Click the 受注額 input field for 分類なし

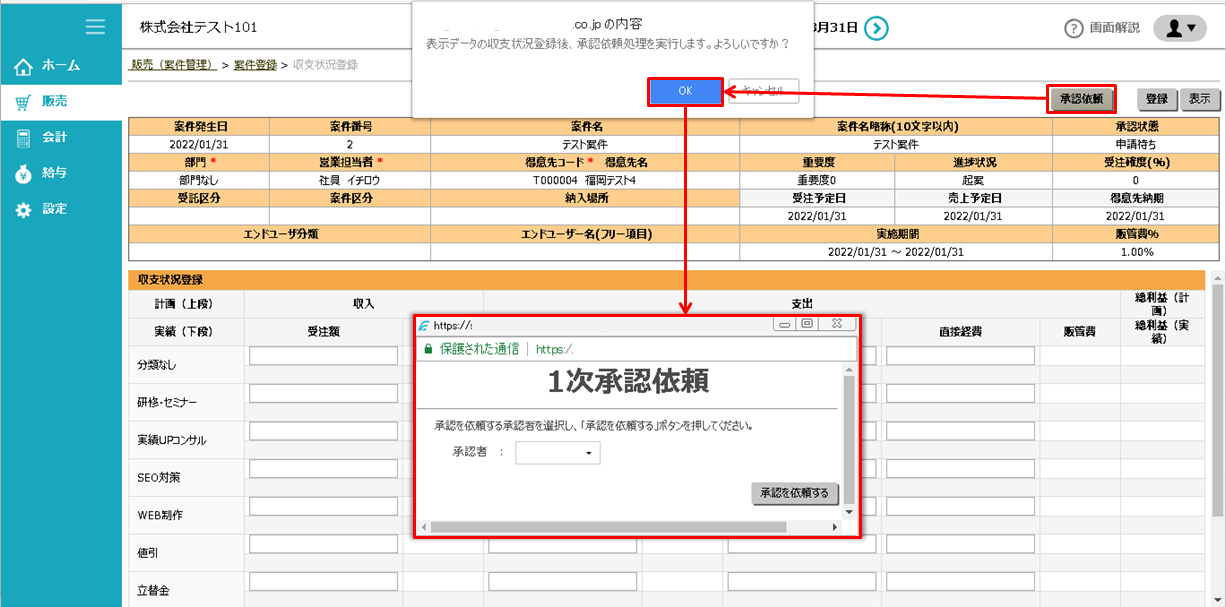coord(322,355)
